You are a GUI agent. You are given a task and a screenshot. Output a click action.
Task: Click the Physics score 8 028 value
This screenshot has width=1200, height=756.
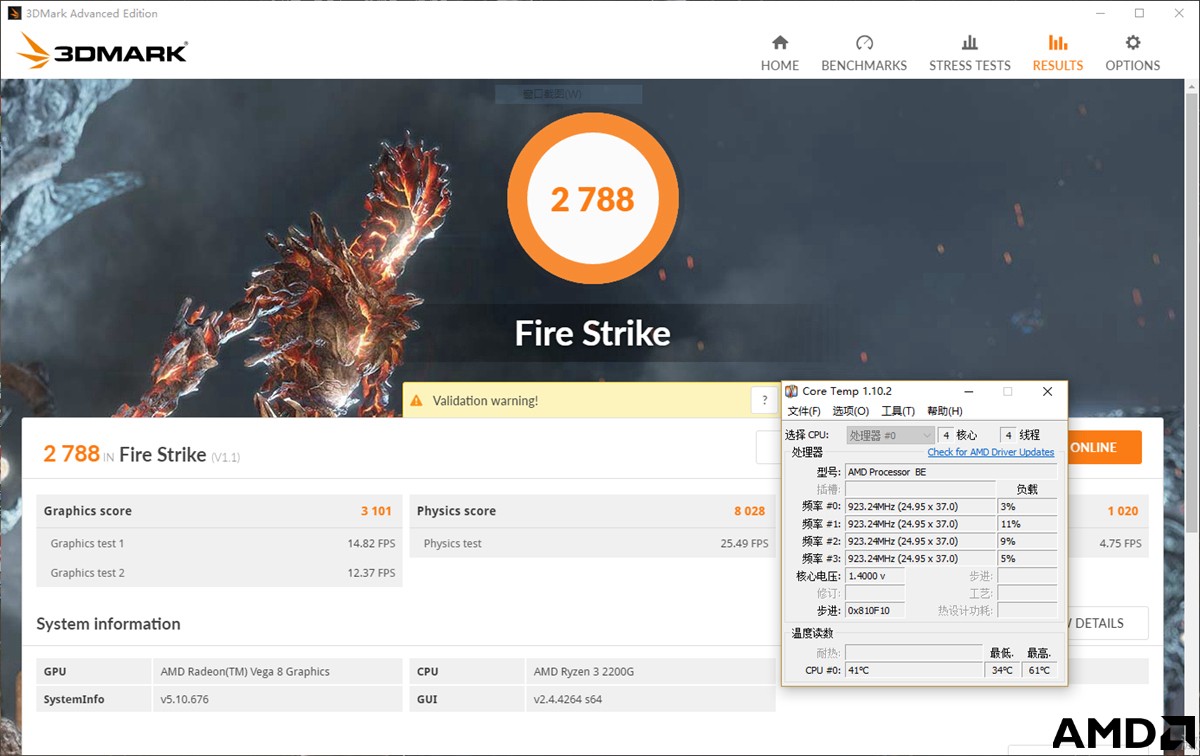[x=749, y=511]
